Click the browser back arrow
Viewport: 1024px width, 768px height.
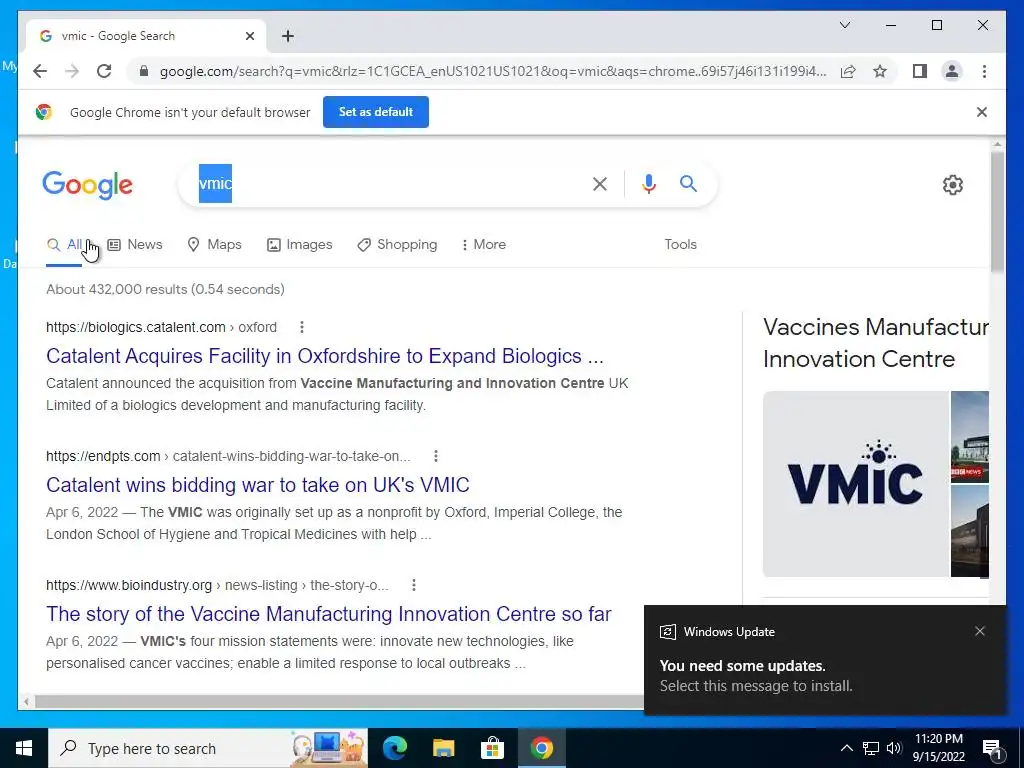coord(40,71)
